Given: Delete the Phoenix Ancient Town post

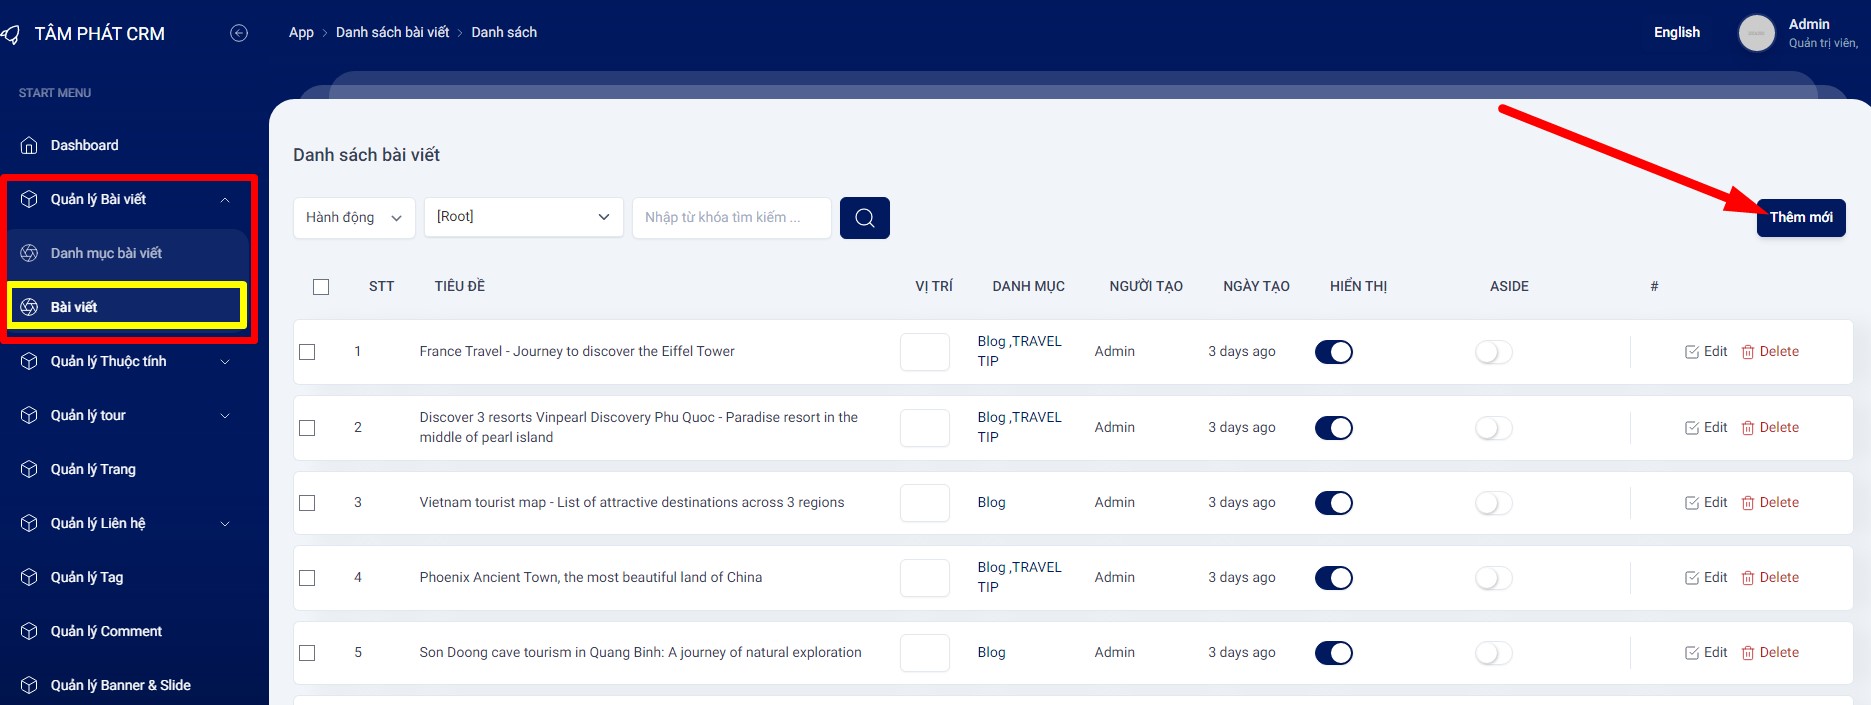Looking at the screenshot, I should pos(1770,578).
